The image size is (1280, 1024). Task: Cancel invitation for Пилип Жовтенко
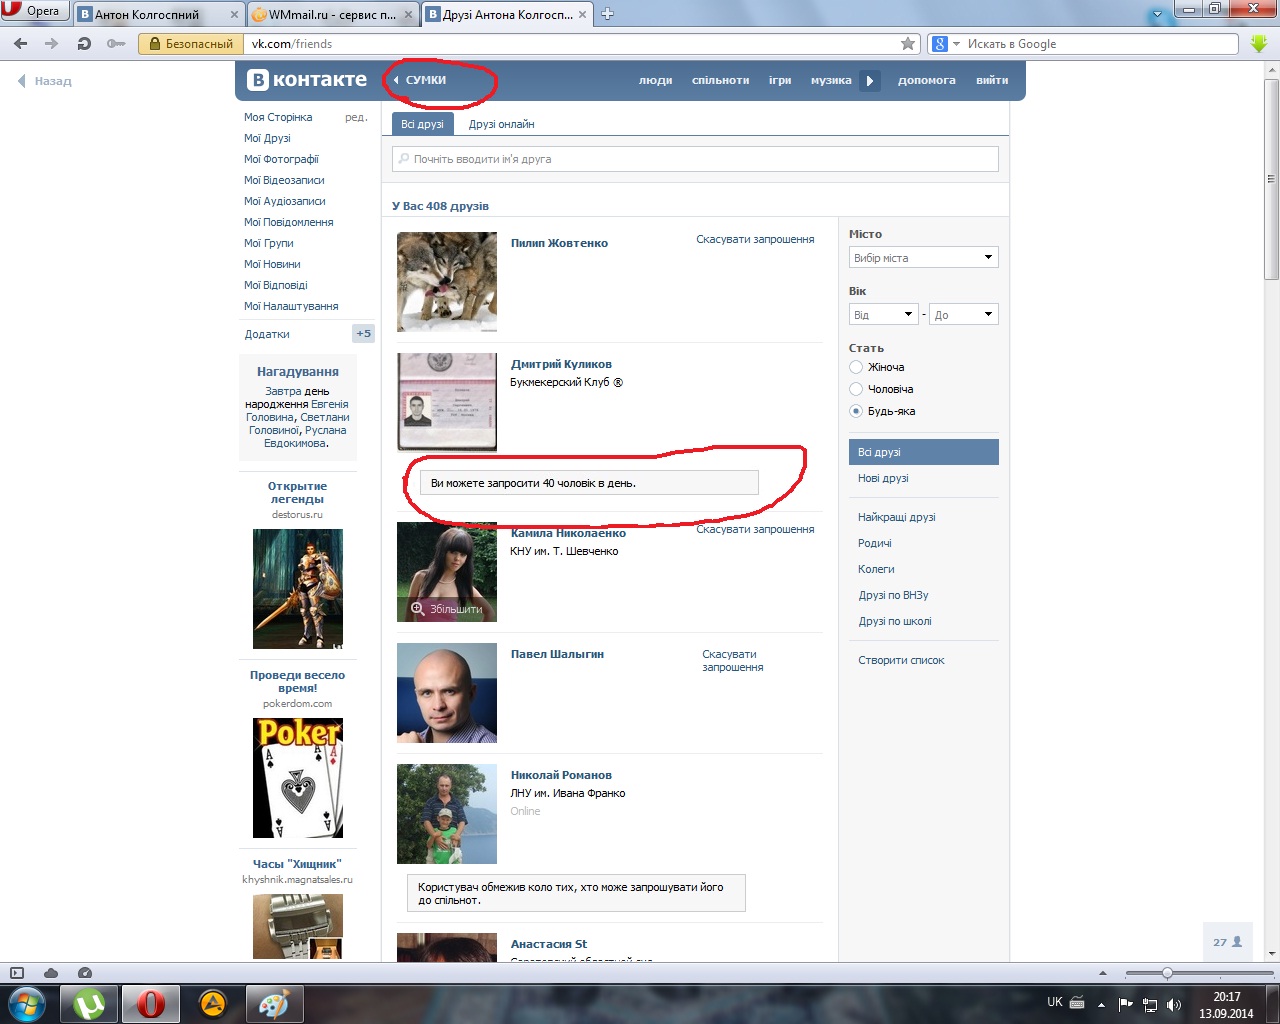click(755, 239)
